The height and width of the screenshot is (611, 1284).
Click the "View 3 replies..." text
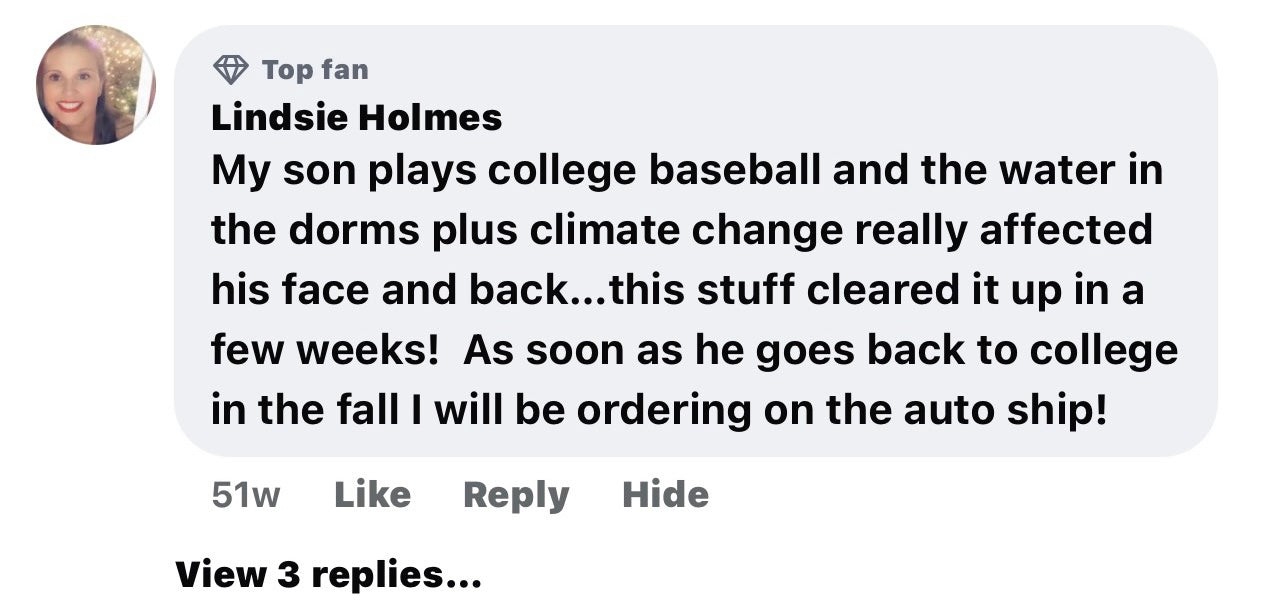coord(328,575)
